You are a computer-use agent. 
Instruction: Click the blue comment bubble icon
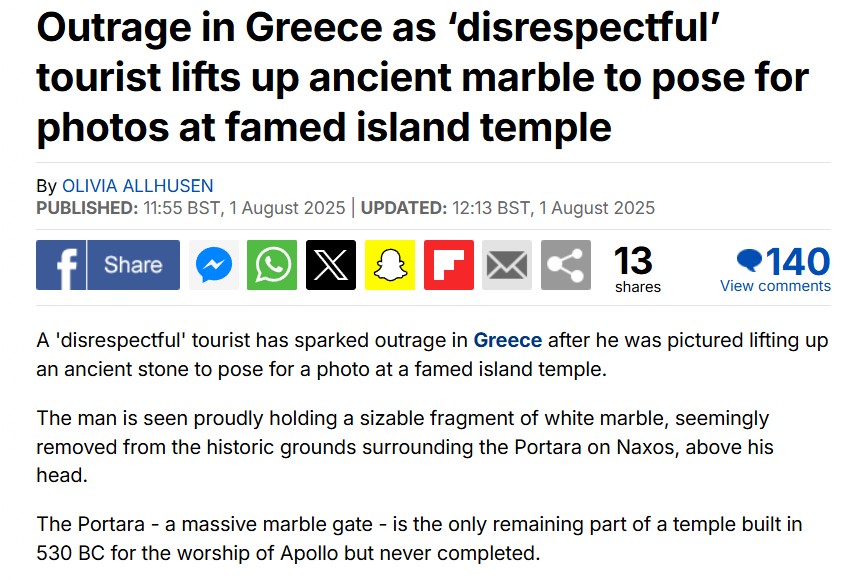pos(749,261)
